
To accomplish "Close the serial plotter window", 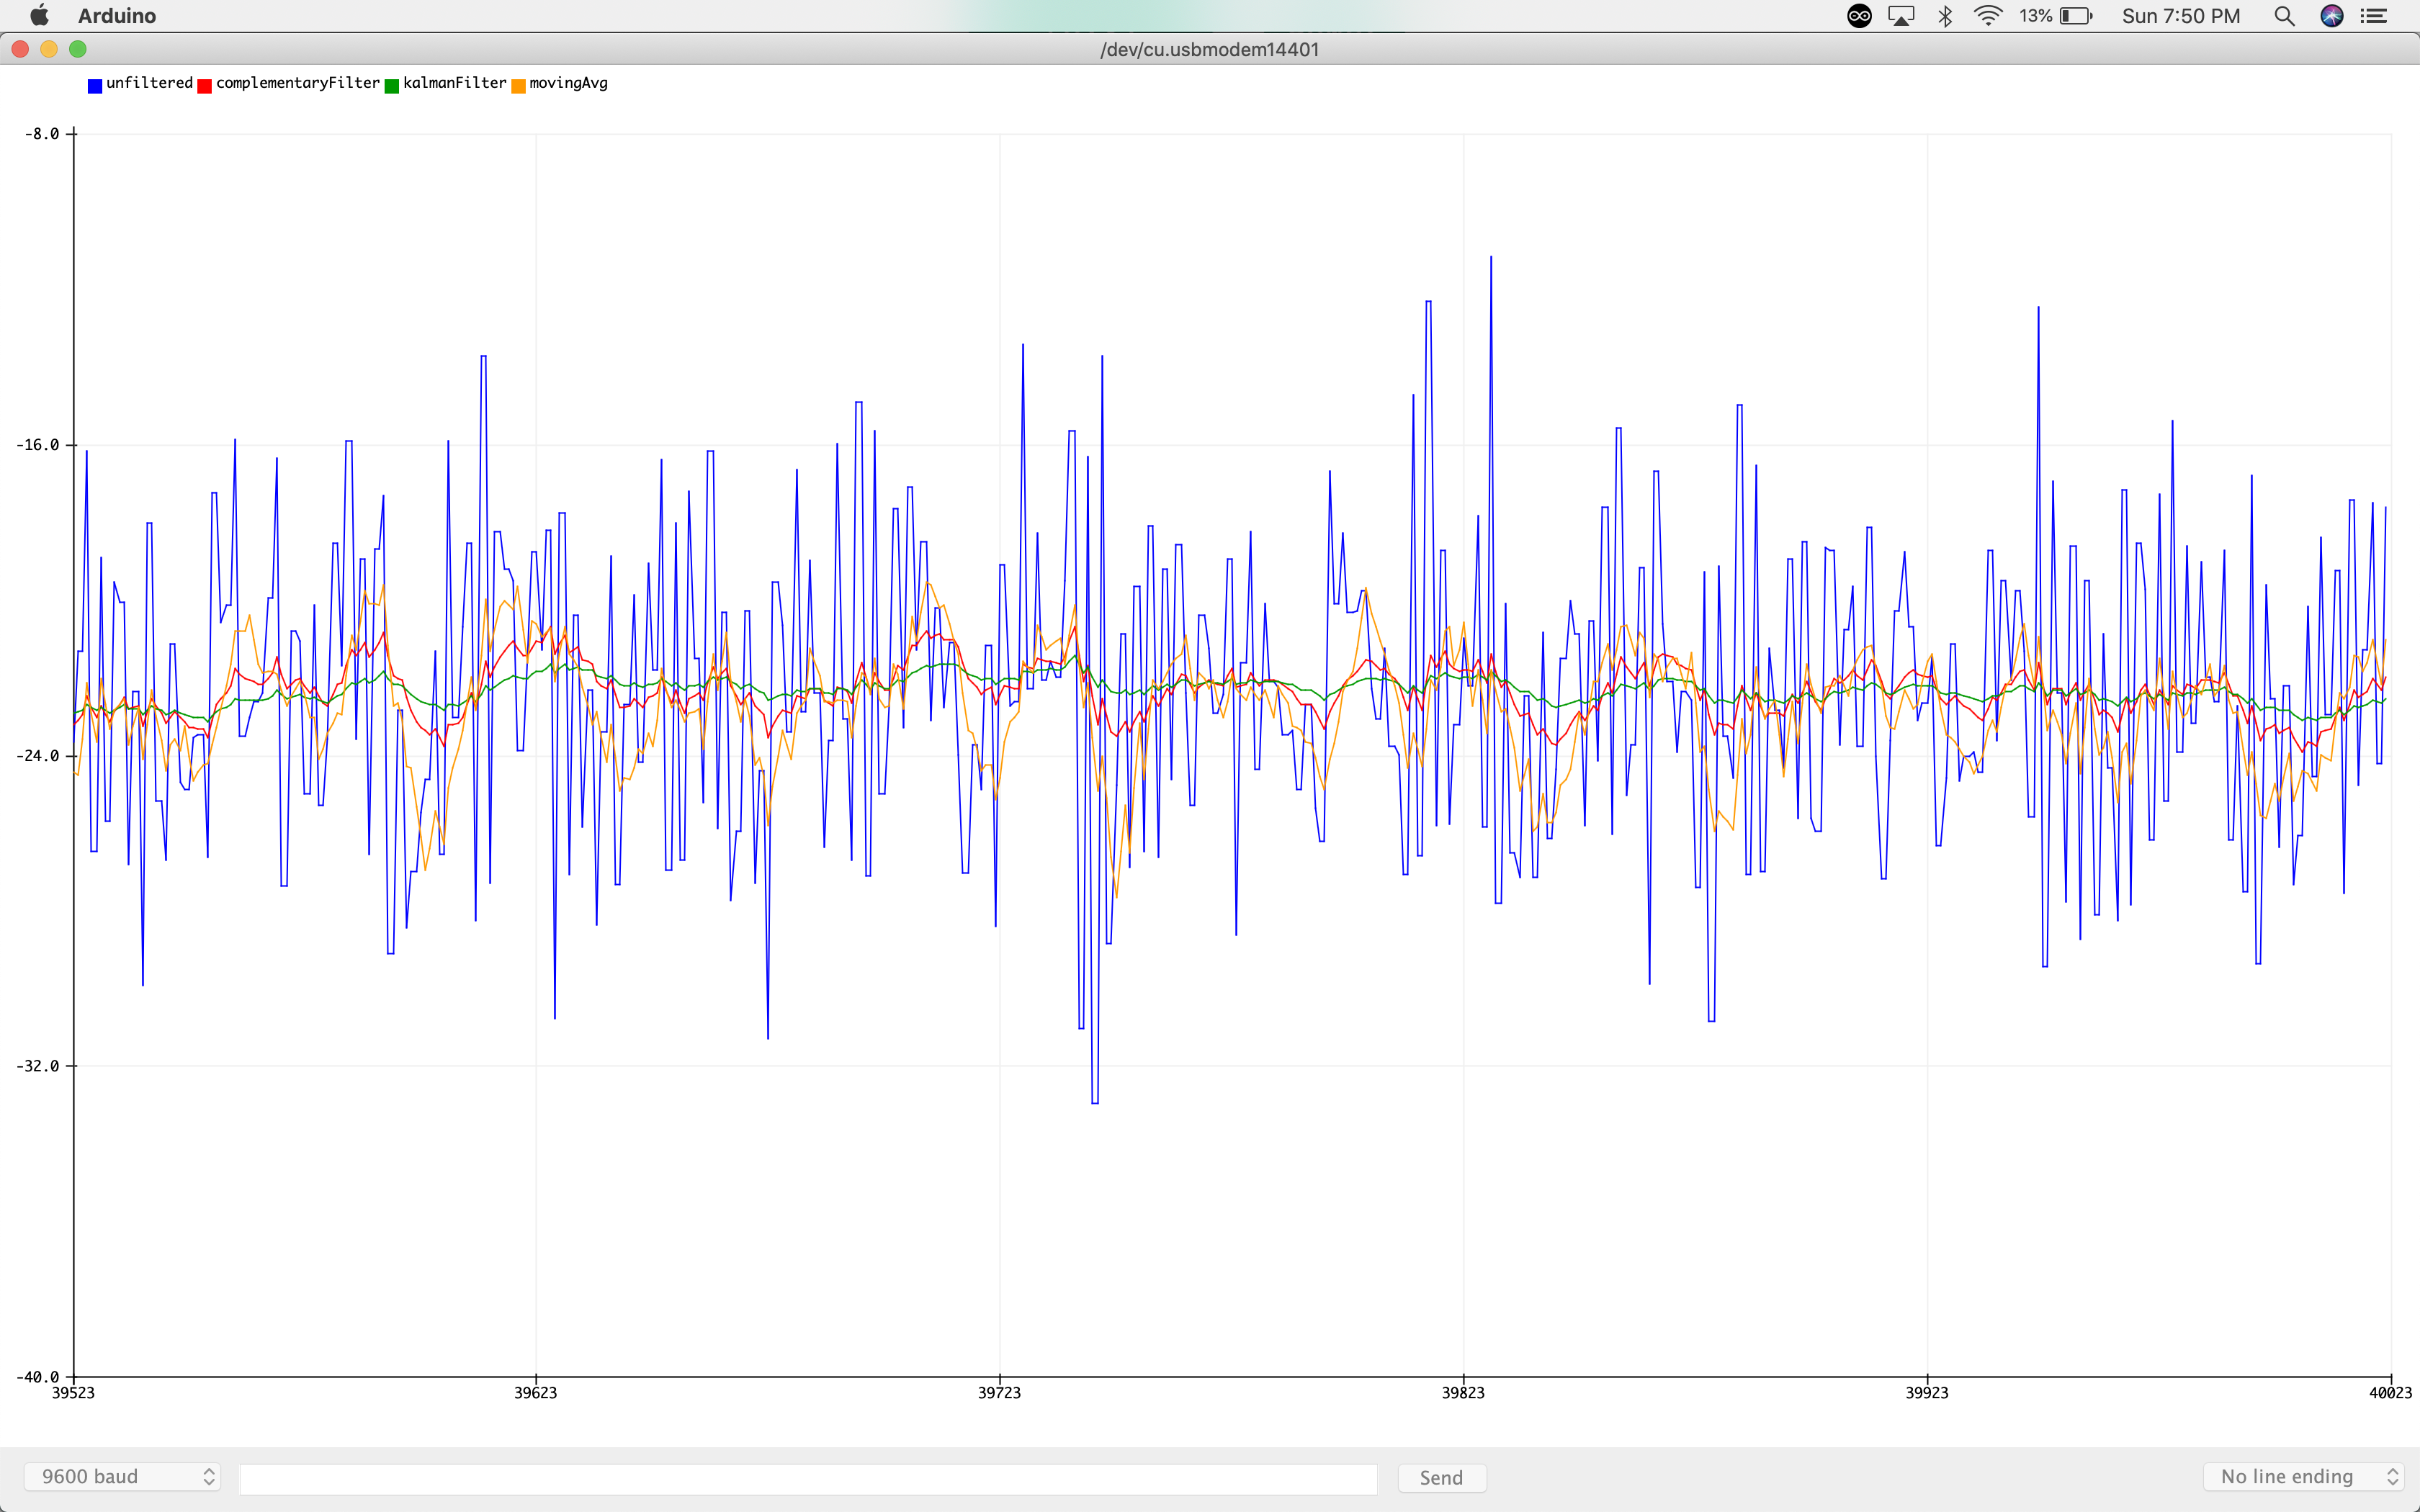I will pyautogui.click(x=20, y=49).
